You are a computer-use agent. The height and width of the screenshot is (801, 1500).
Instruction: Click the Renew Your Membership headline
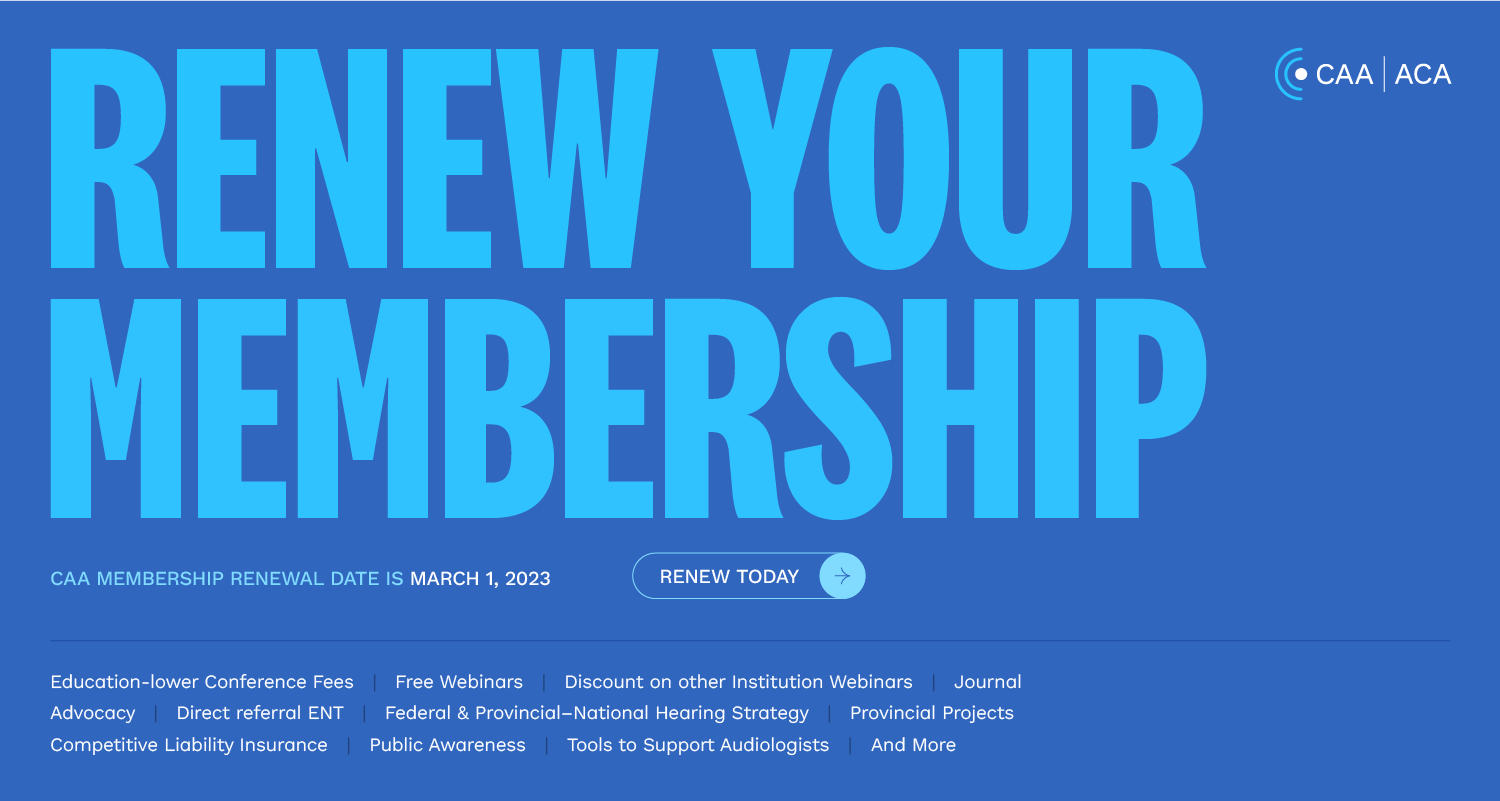point(628,284)
